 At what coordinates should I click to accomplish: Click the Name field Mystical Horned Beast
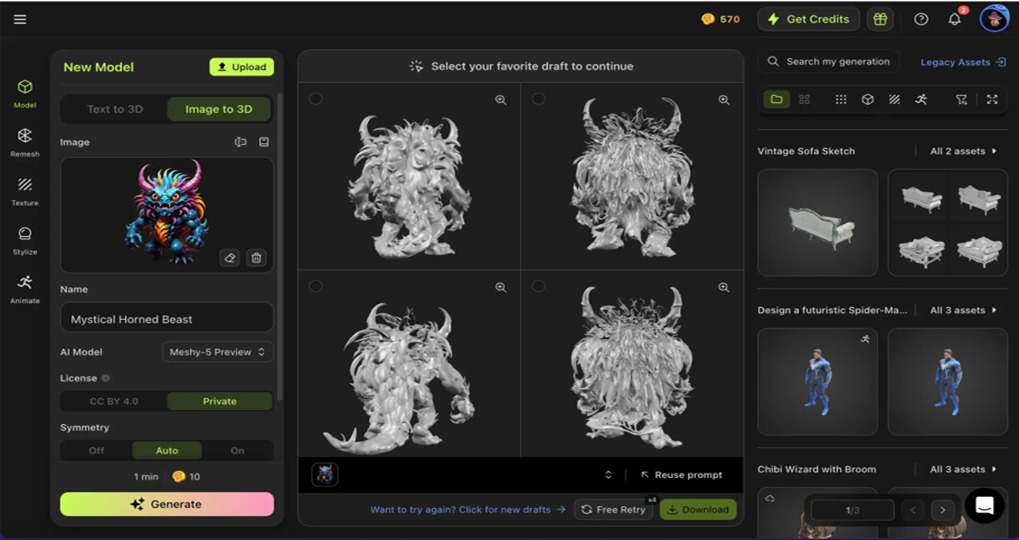click(x=167, y=319)
